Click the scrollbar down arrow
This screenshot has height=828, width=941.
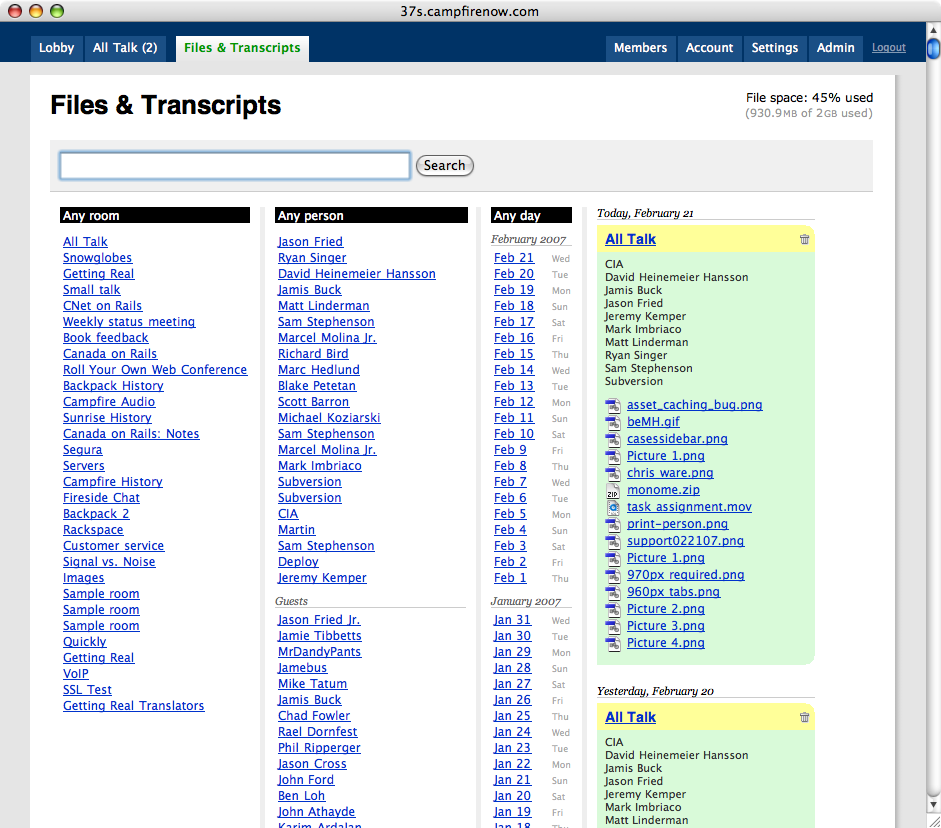tap(933, 805)
